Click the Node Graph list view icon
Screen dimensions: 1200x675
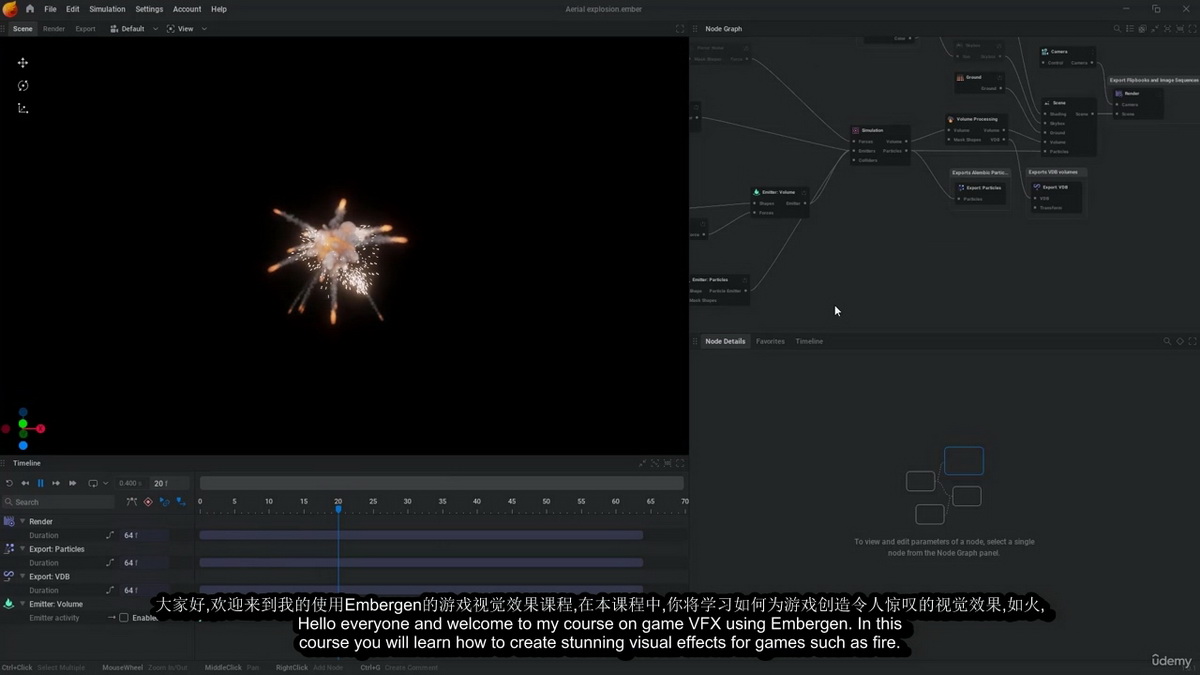pos(1130,29)
